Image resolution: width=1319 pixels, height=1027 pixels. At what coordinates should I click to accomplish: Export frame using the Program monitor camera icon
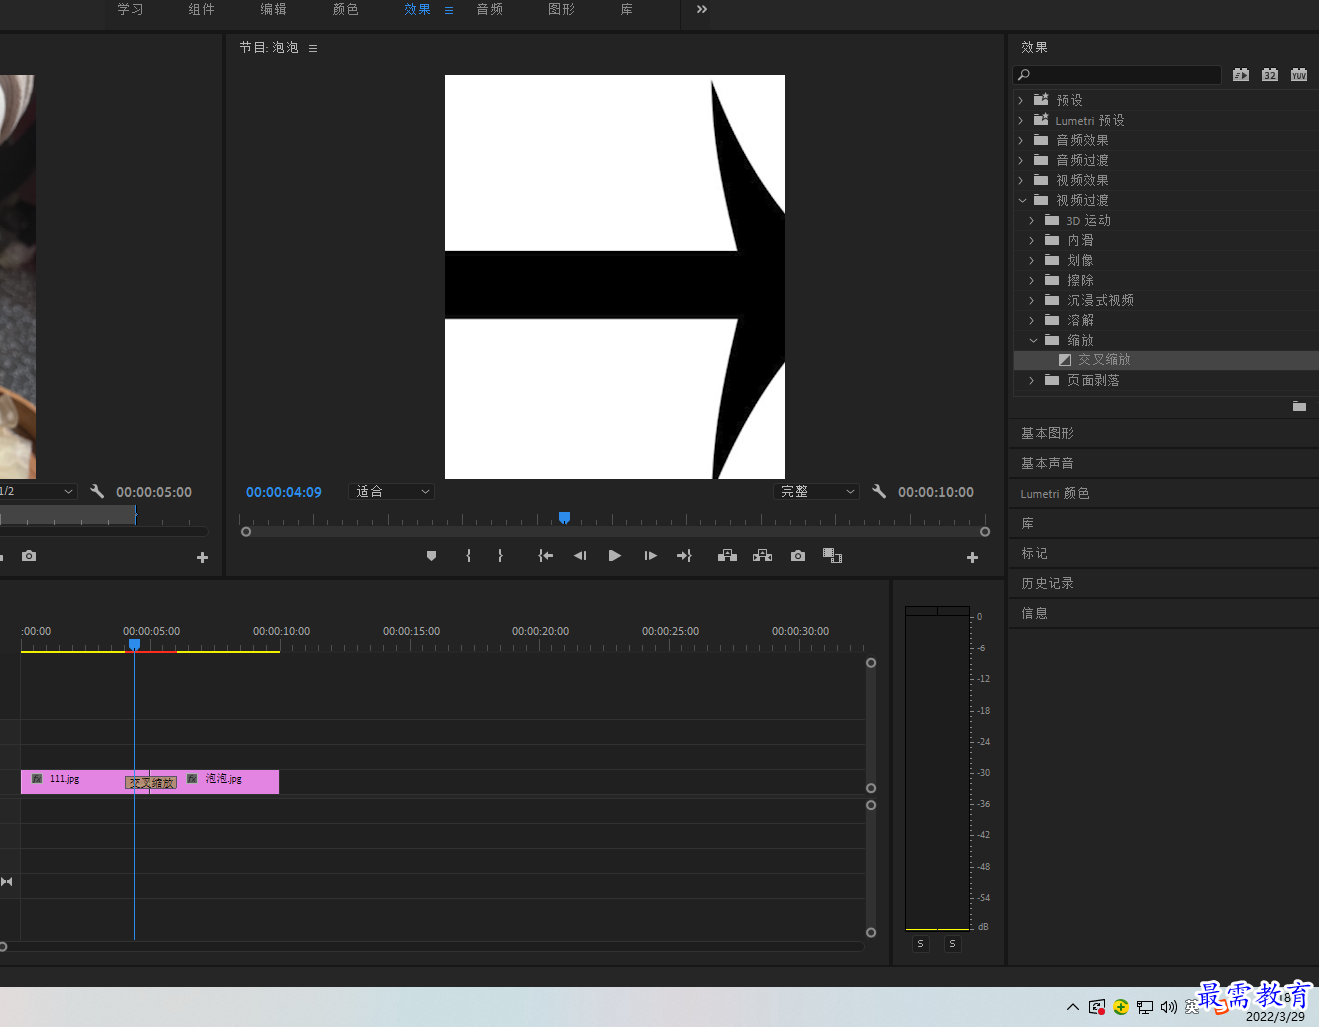(x=798, y=556)
